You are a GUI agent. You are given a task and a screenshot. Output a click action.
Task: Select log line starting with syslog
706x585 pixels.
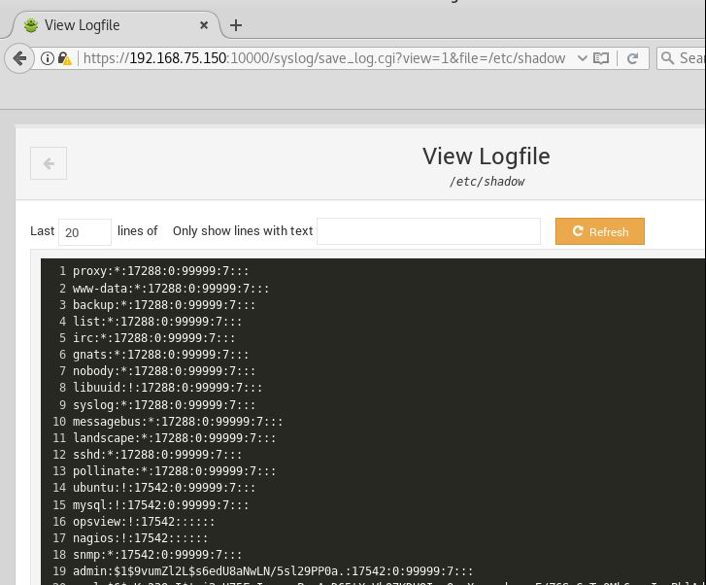pyautogui.click(x=164, y=405)
